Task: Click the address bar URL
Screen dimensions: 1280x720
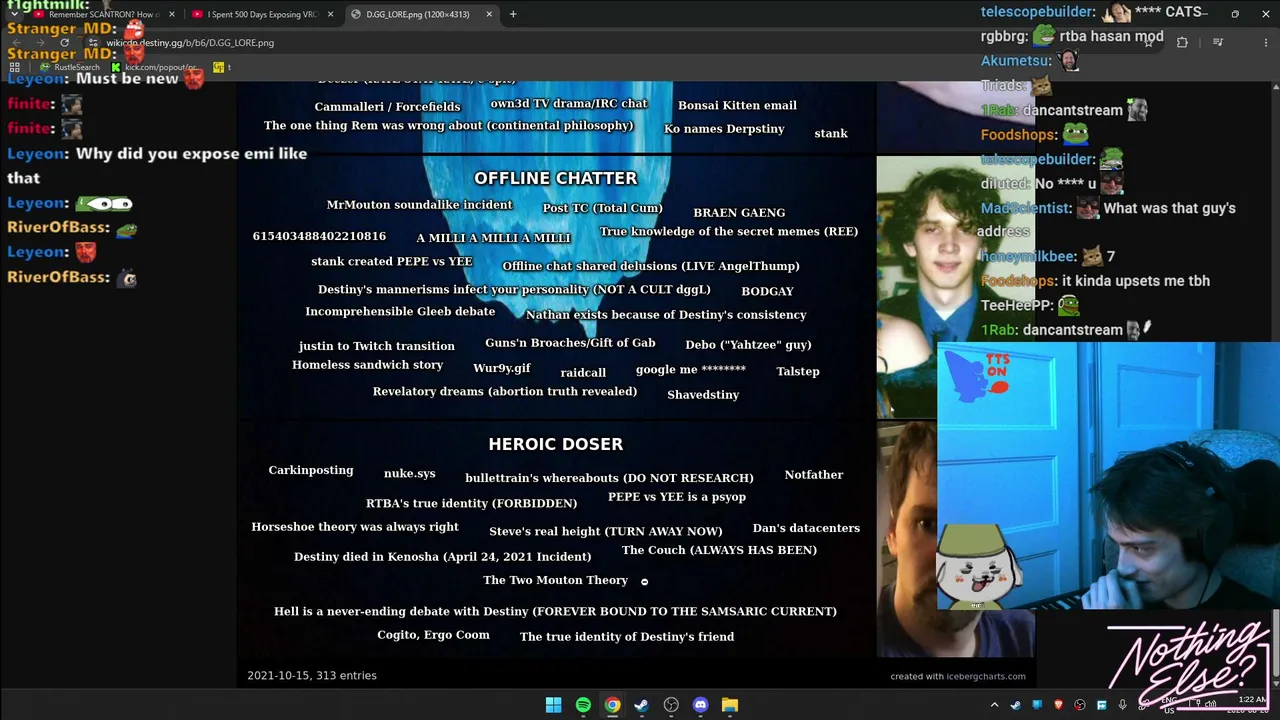Action: coord(190,43)
